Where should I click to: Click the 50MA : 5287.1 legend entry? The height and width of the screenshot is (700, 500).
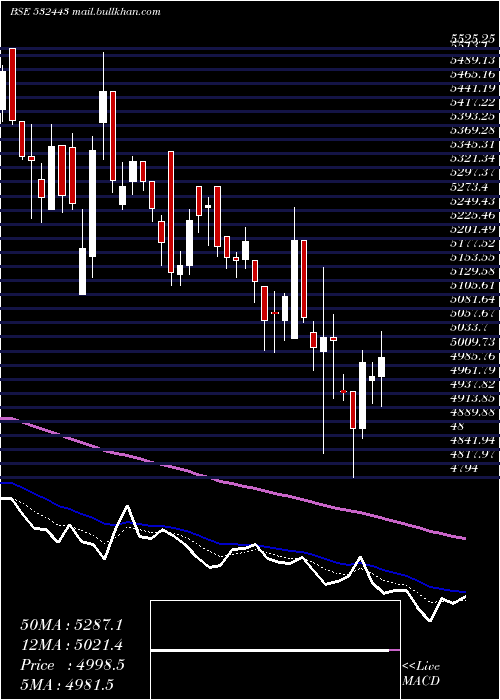(x=71, y=625)
